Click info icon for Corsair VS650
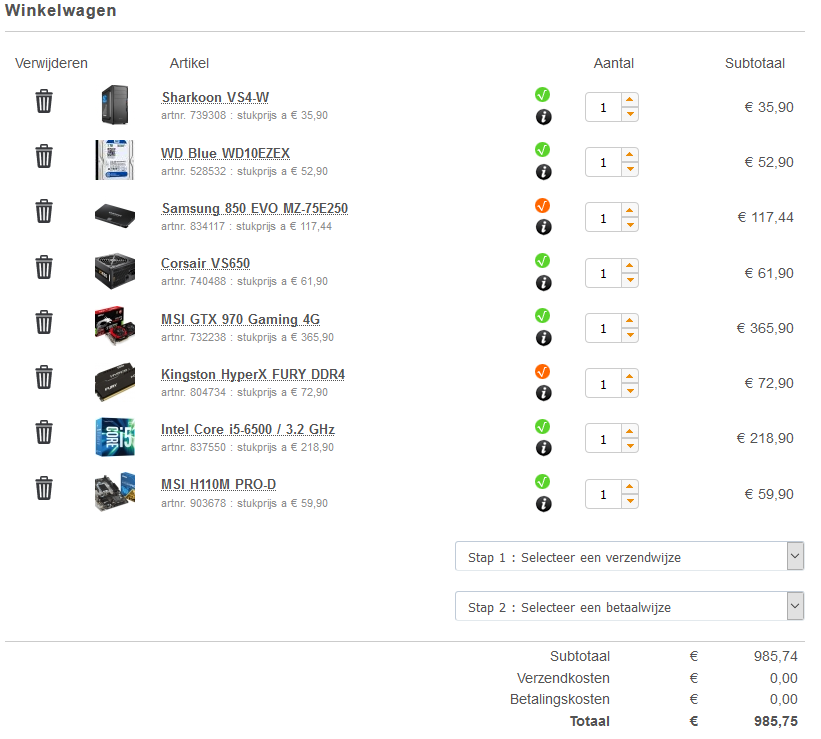This screenshot has width=821, height=739. coord(543,282)
